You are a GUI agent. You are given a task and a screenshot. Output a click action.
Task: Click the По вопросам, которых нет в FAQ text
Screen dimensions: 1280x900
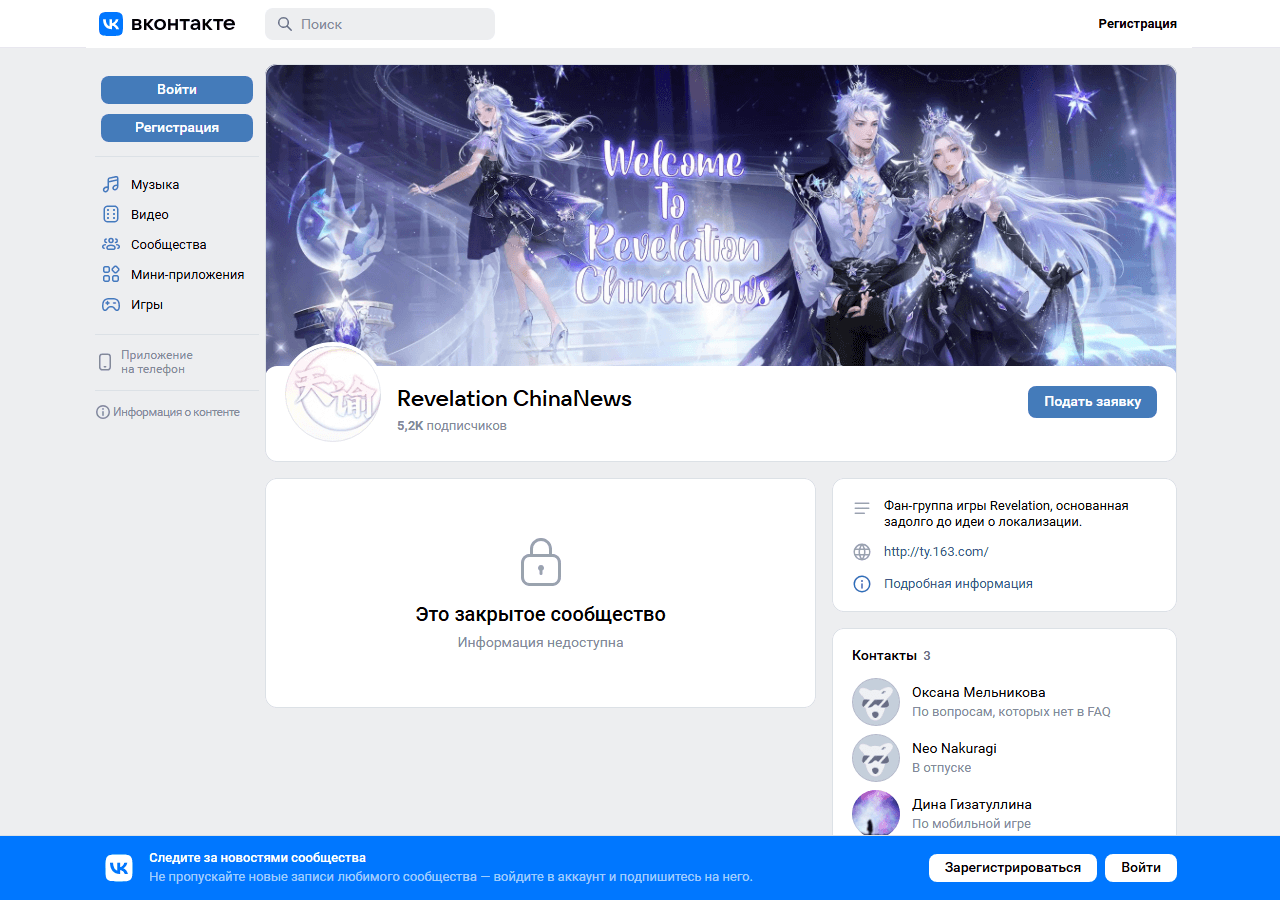pyautogui.click(x=1011, y=712)
